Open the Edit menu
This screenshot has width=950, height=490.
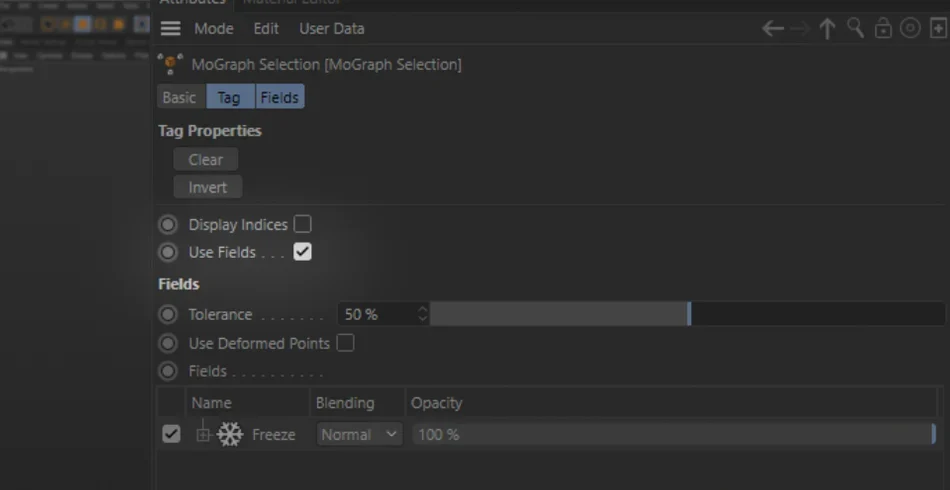(266, 28)
